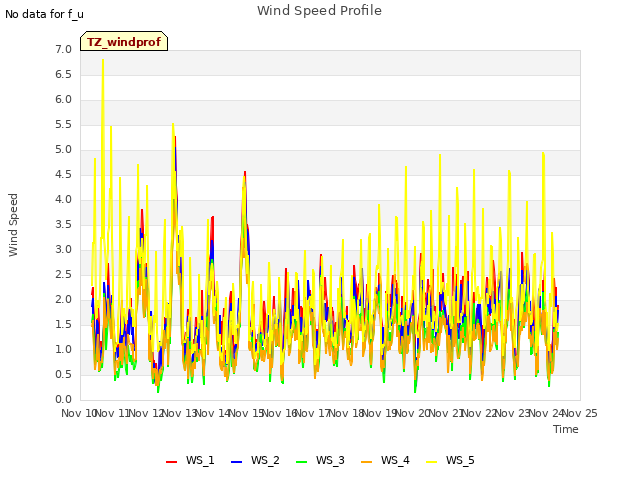
Task: Click the 5.5 y-axis tick label
Action: 63,124
